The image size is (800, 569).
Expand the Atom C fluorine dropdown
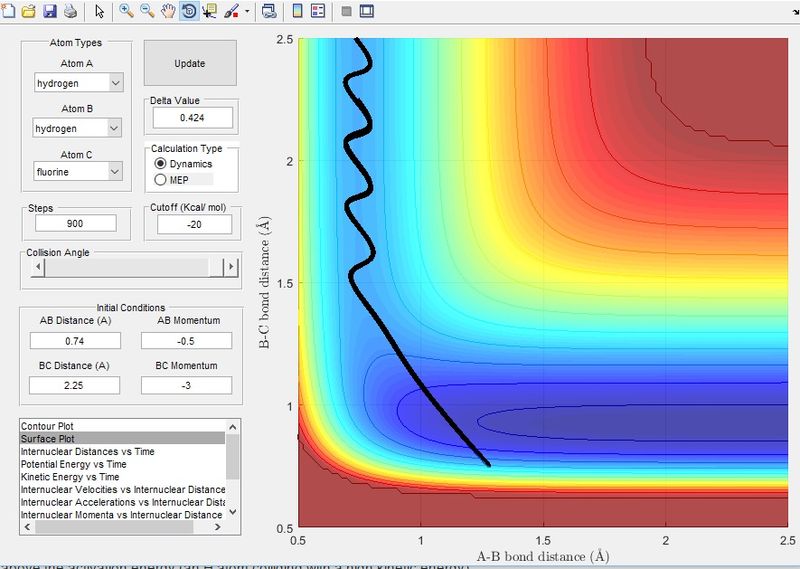click(79, 171)
